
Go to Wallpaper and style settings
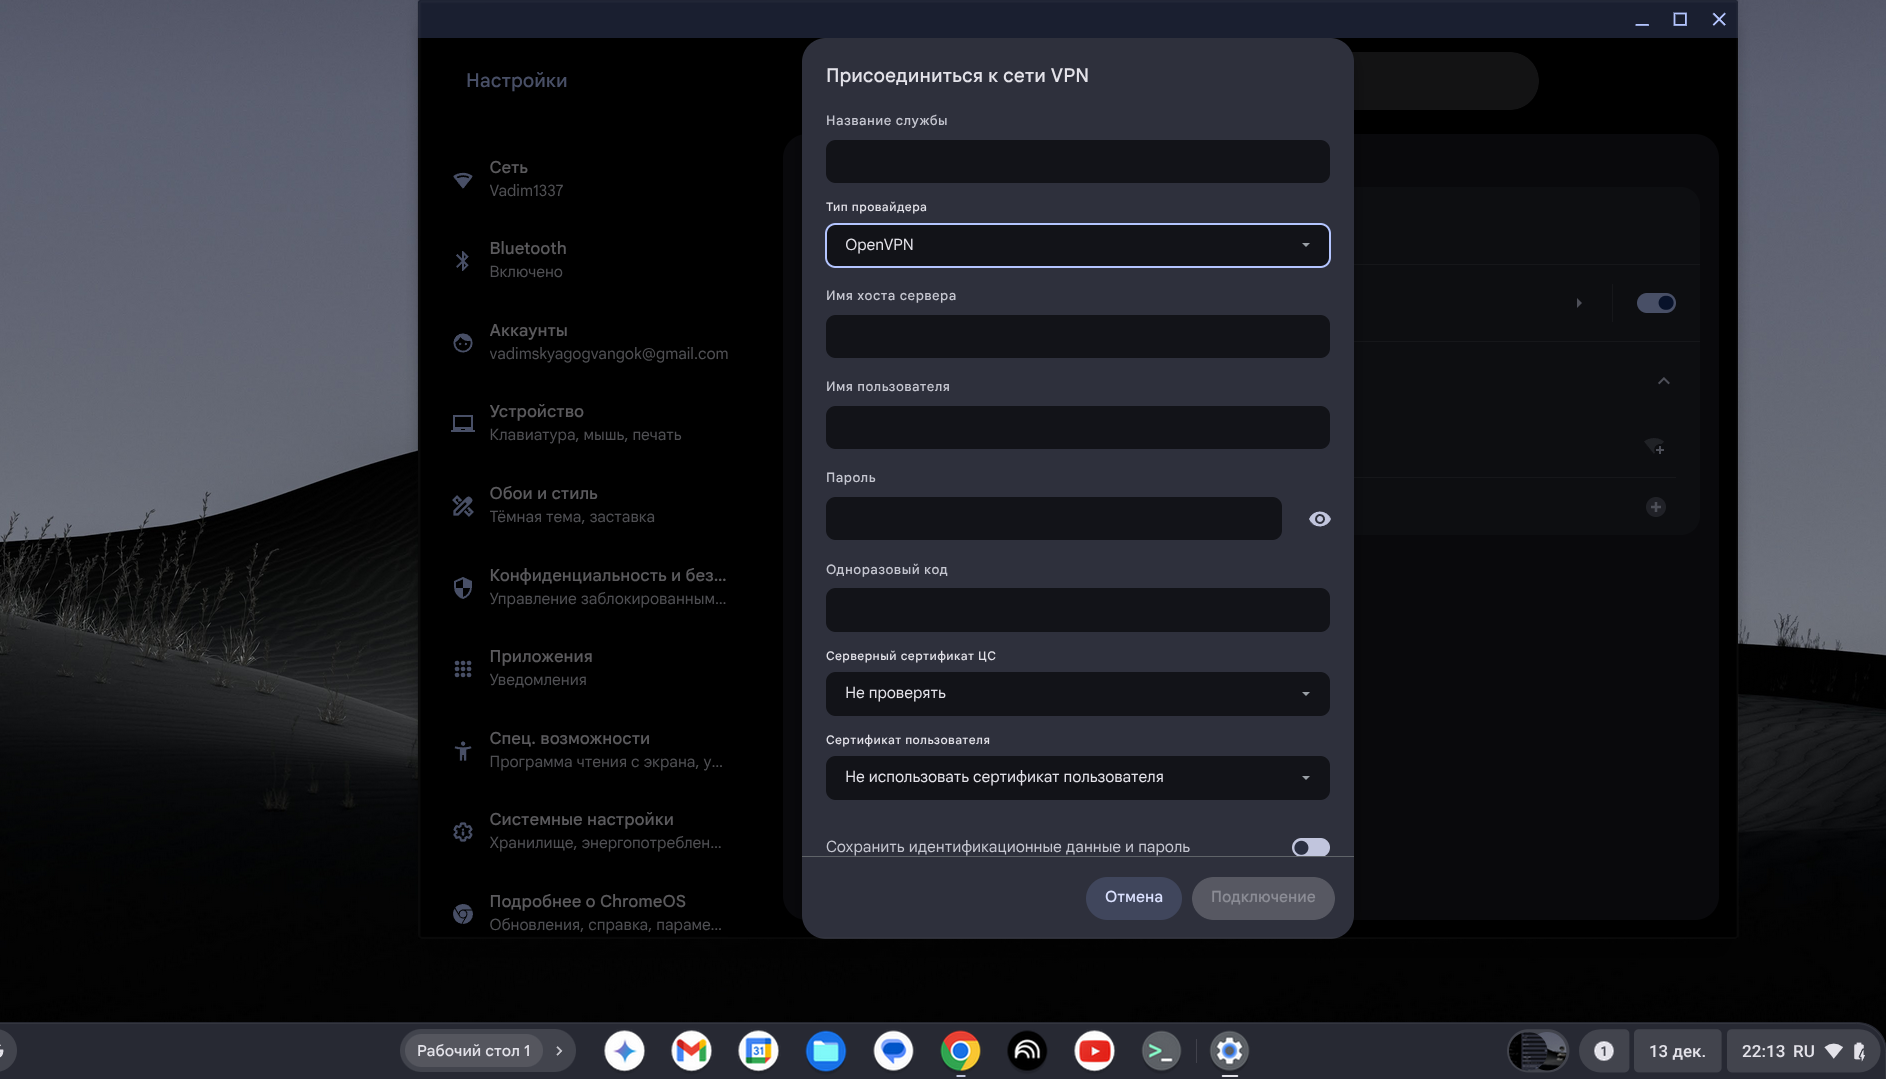pos(543,505)
